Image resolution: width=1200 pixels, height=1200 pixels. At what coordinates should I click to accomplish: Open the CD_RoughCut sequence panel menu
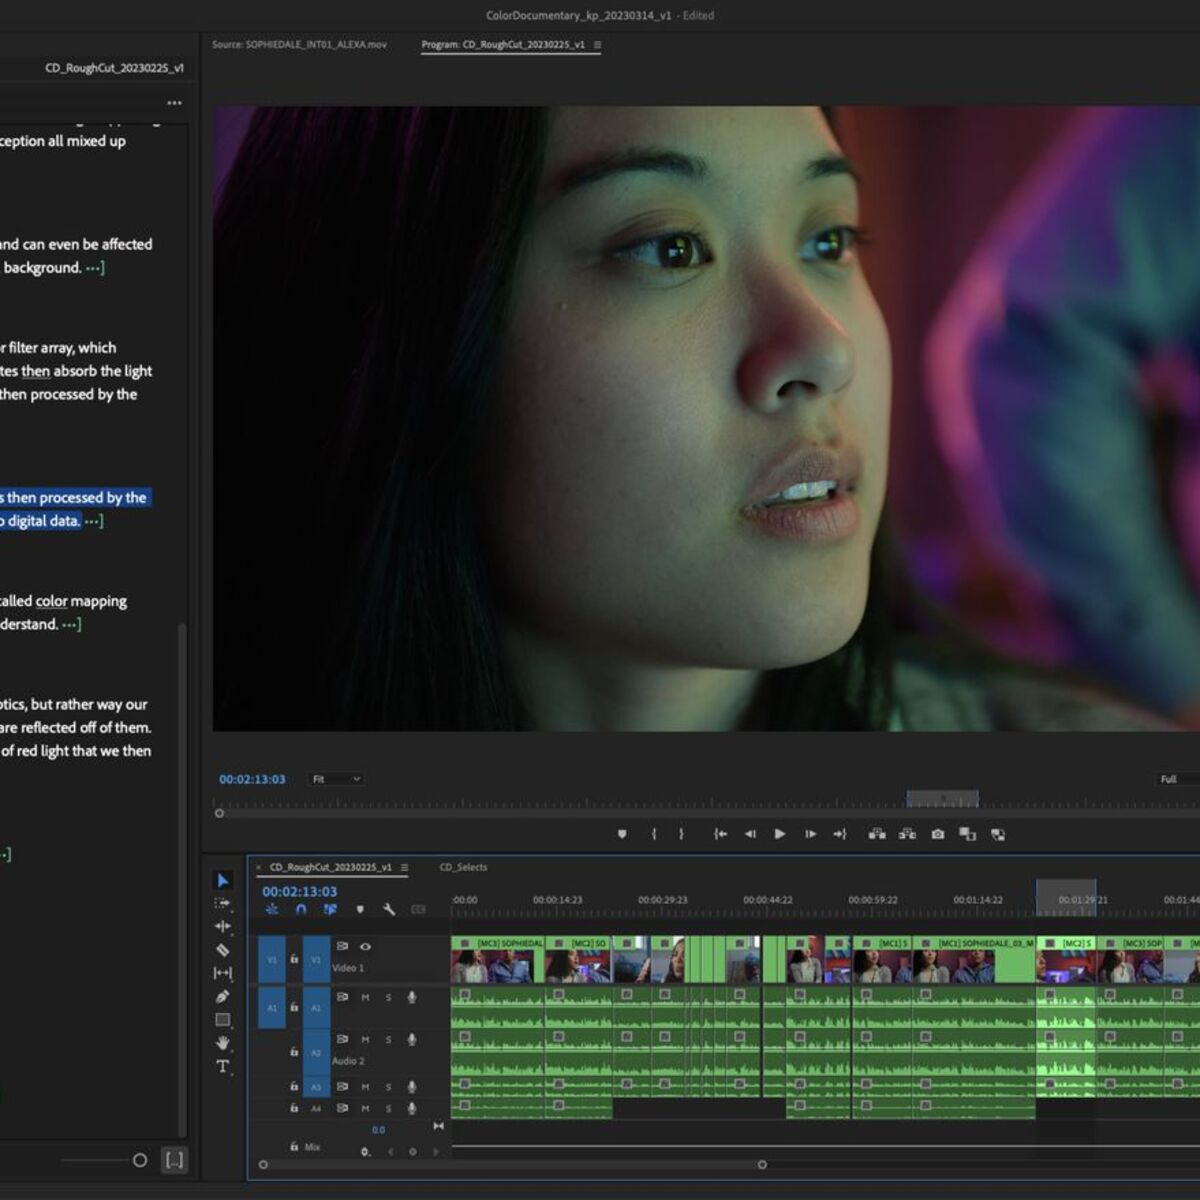click(404, 868)
